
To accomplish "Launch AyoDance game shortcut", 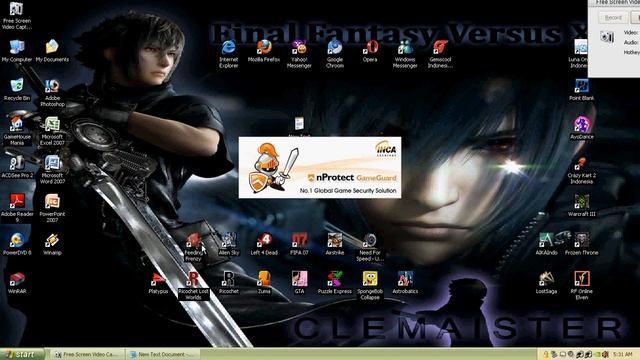I will [x=582, y=128].
